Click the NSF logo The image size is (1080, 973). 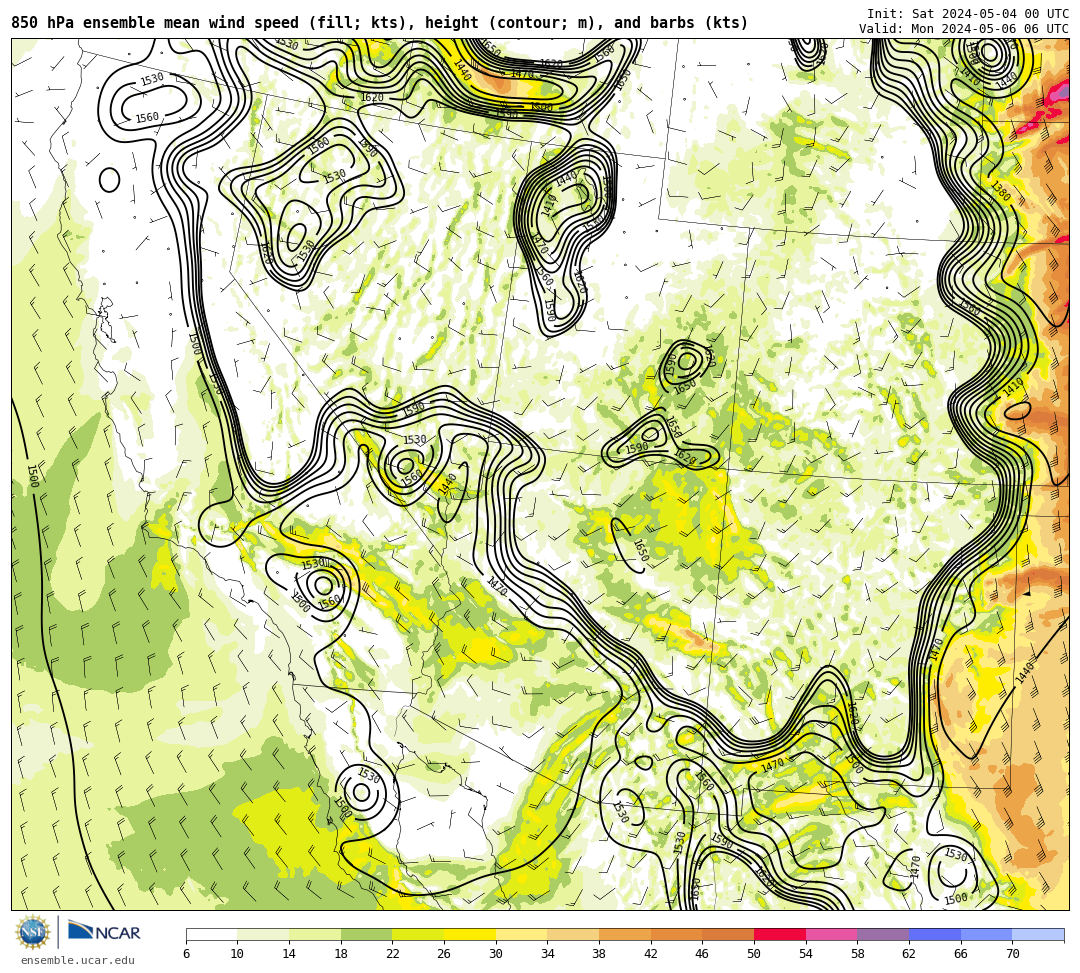point(33,932)
